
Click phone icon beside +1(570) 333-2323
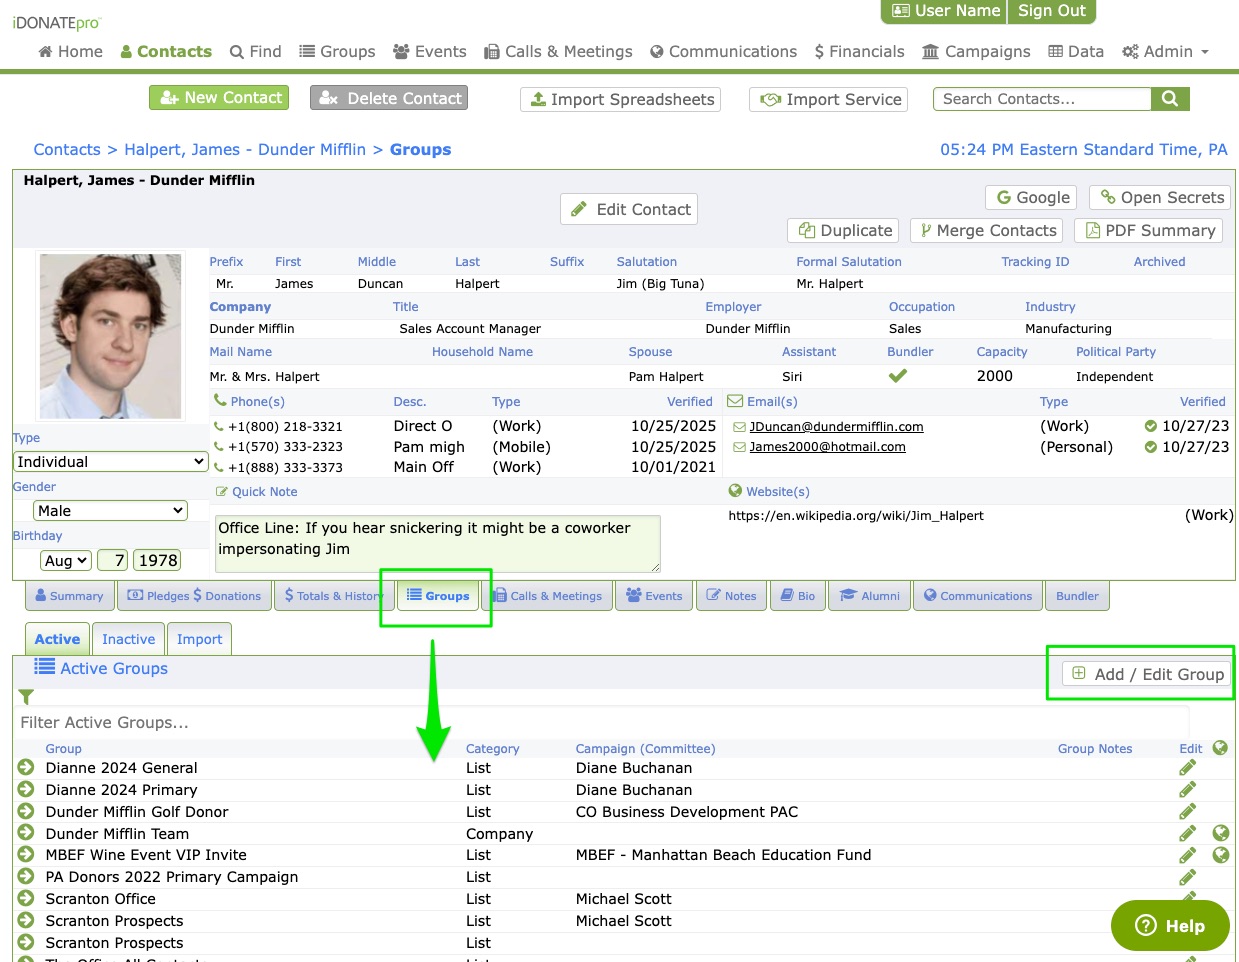[219, 446]
